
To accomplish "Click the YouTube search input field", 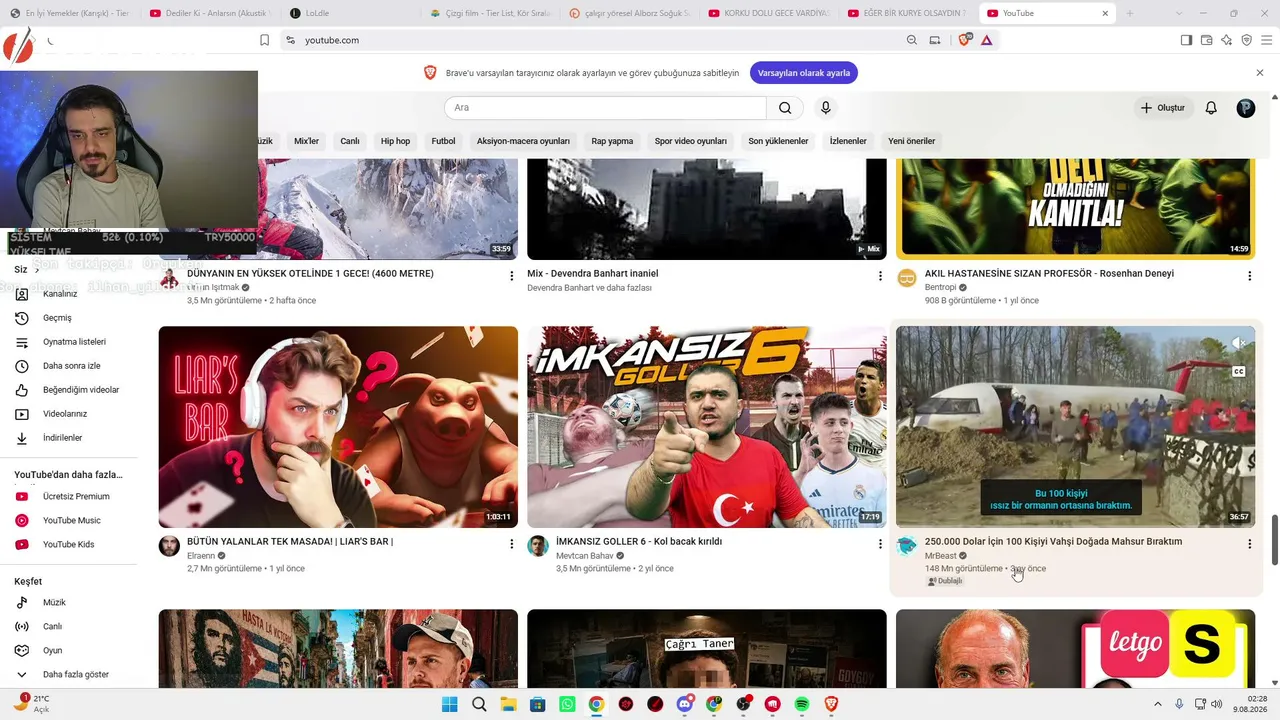I will [605, 108].
